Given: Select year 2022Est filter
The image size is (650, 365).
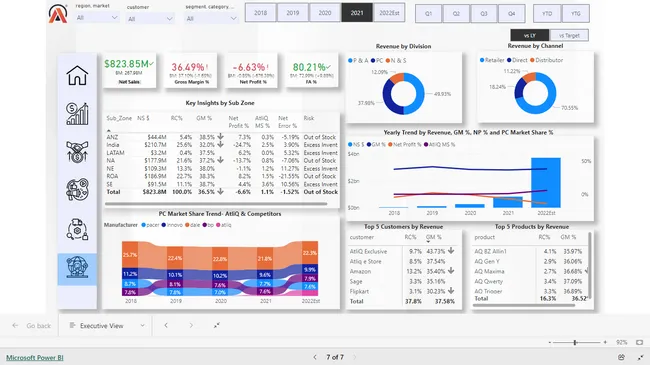Looking at the screenshot, I should pyautogui.click(x=389, y=13).
